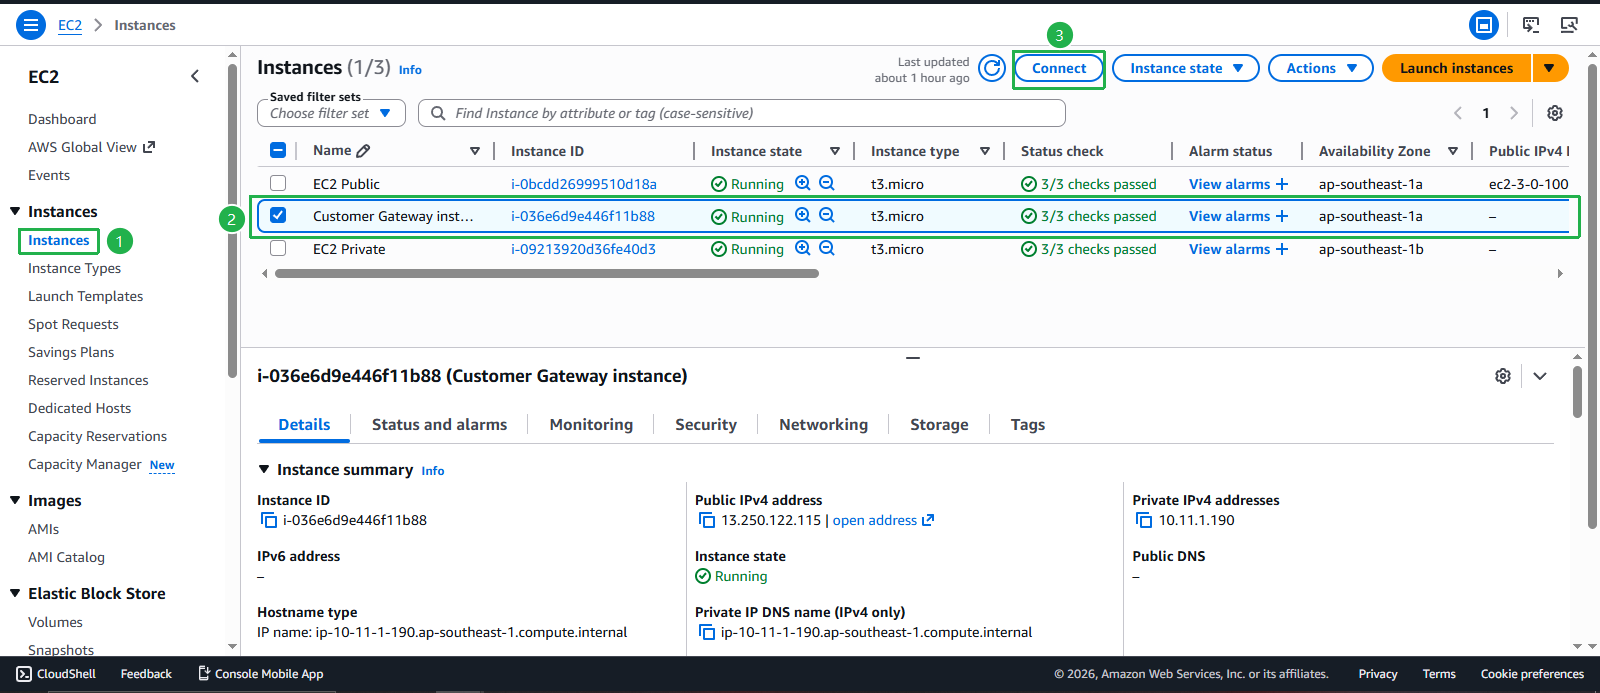Click the rightmost top bar screen icon

(1569, 25)
